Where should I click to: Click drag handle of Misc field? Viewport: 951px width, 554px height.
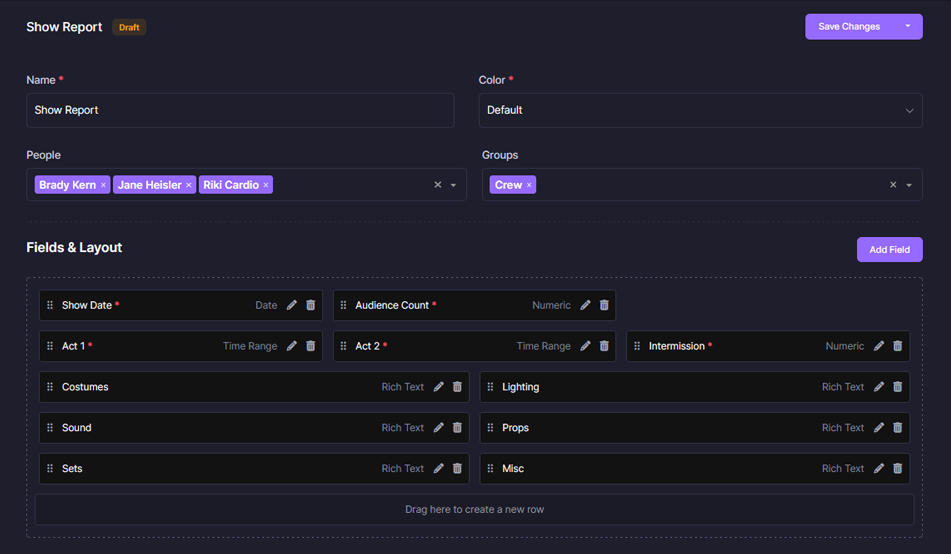[490, 469]
